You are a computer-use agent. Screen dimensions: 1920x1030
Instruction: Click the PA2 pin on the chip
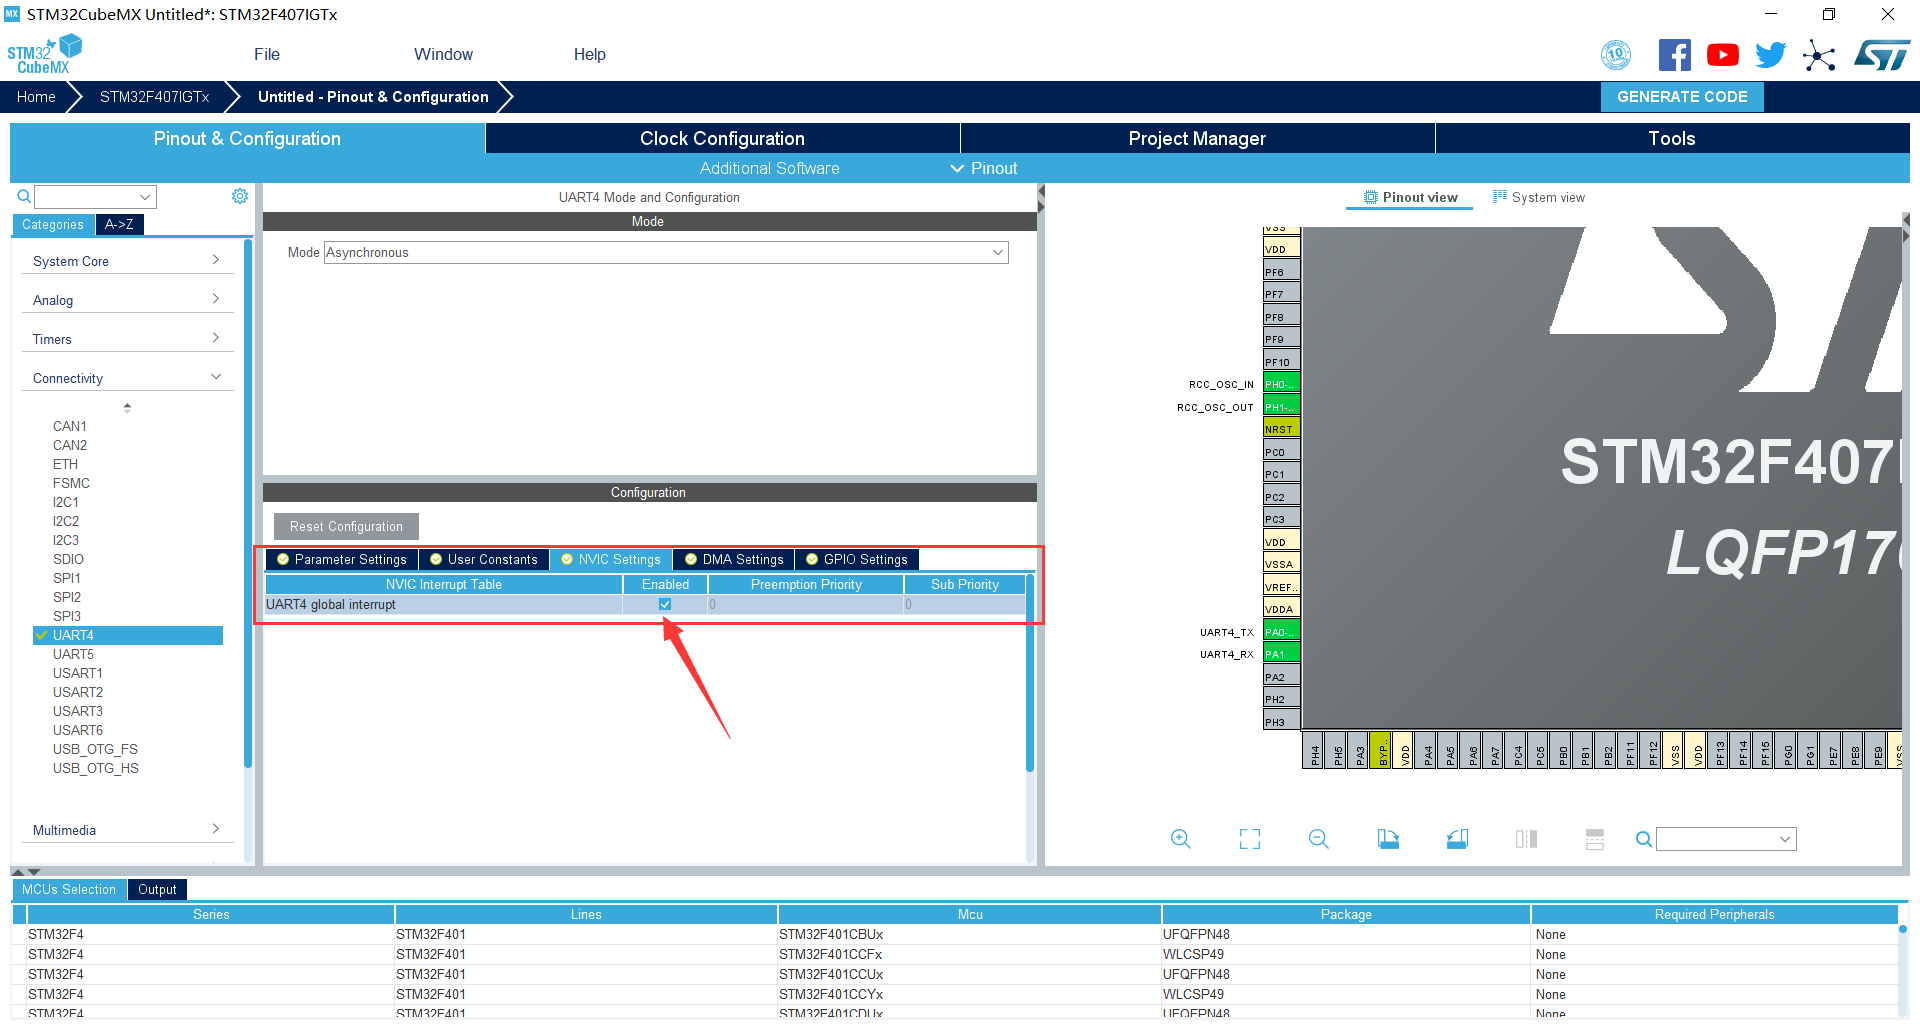coord(1280,677)
